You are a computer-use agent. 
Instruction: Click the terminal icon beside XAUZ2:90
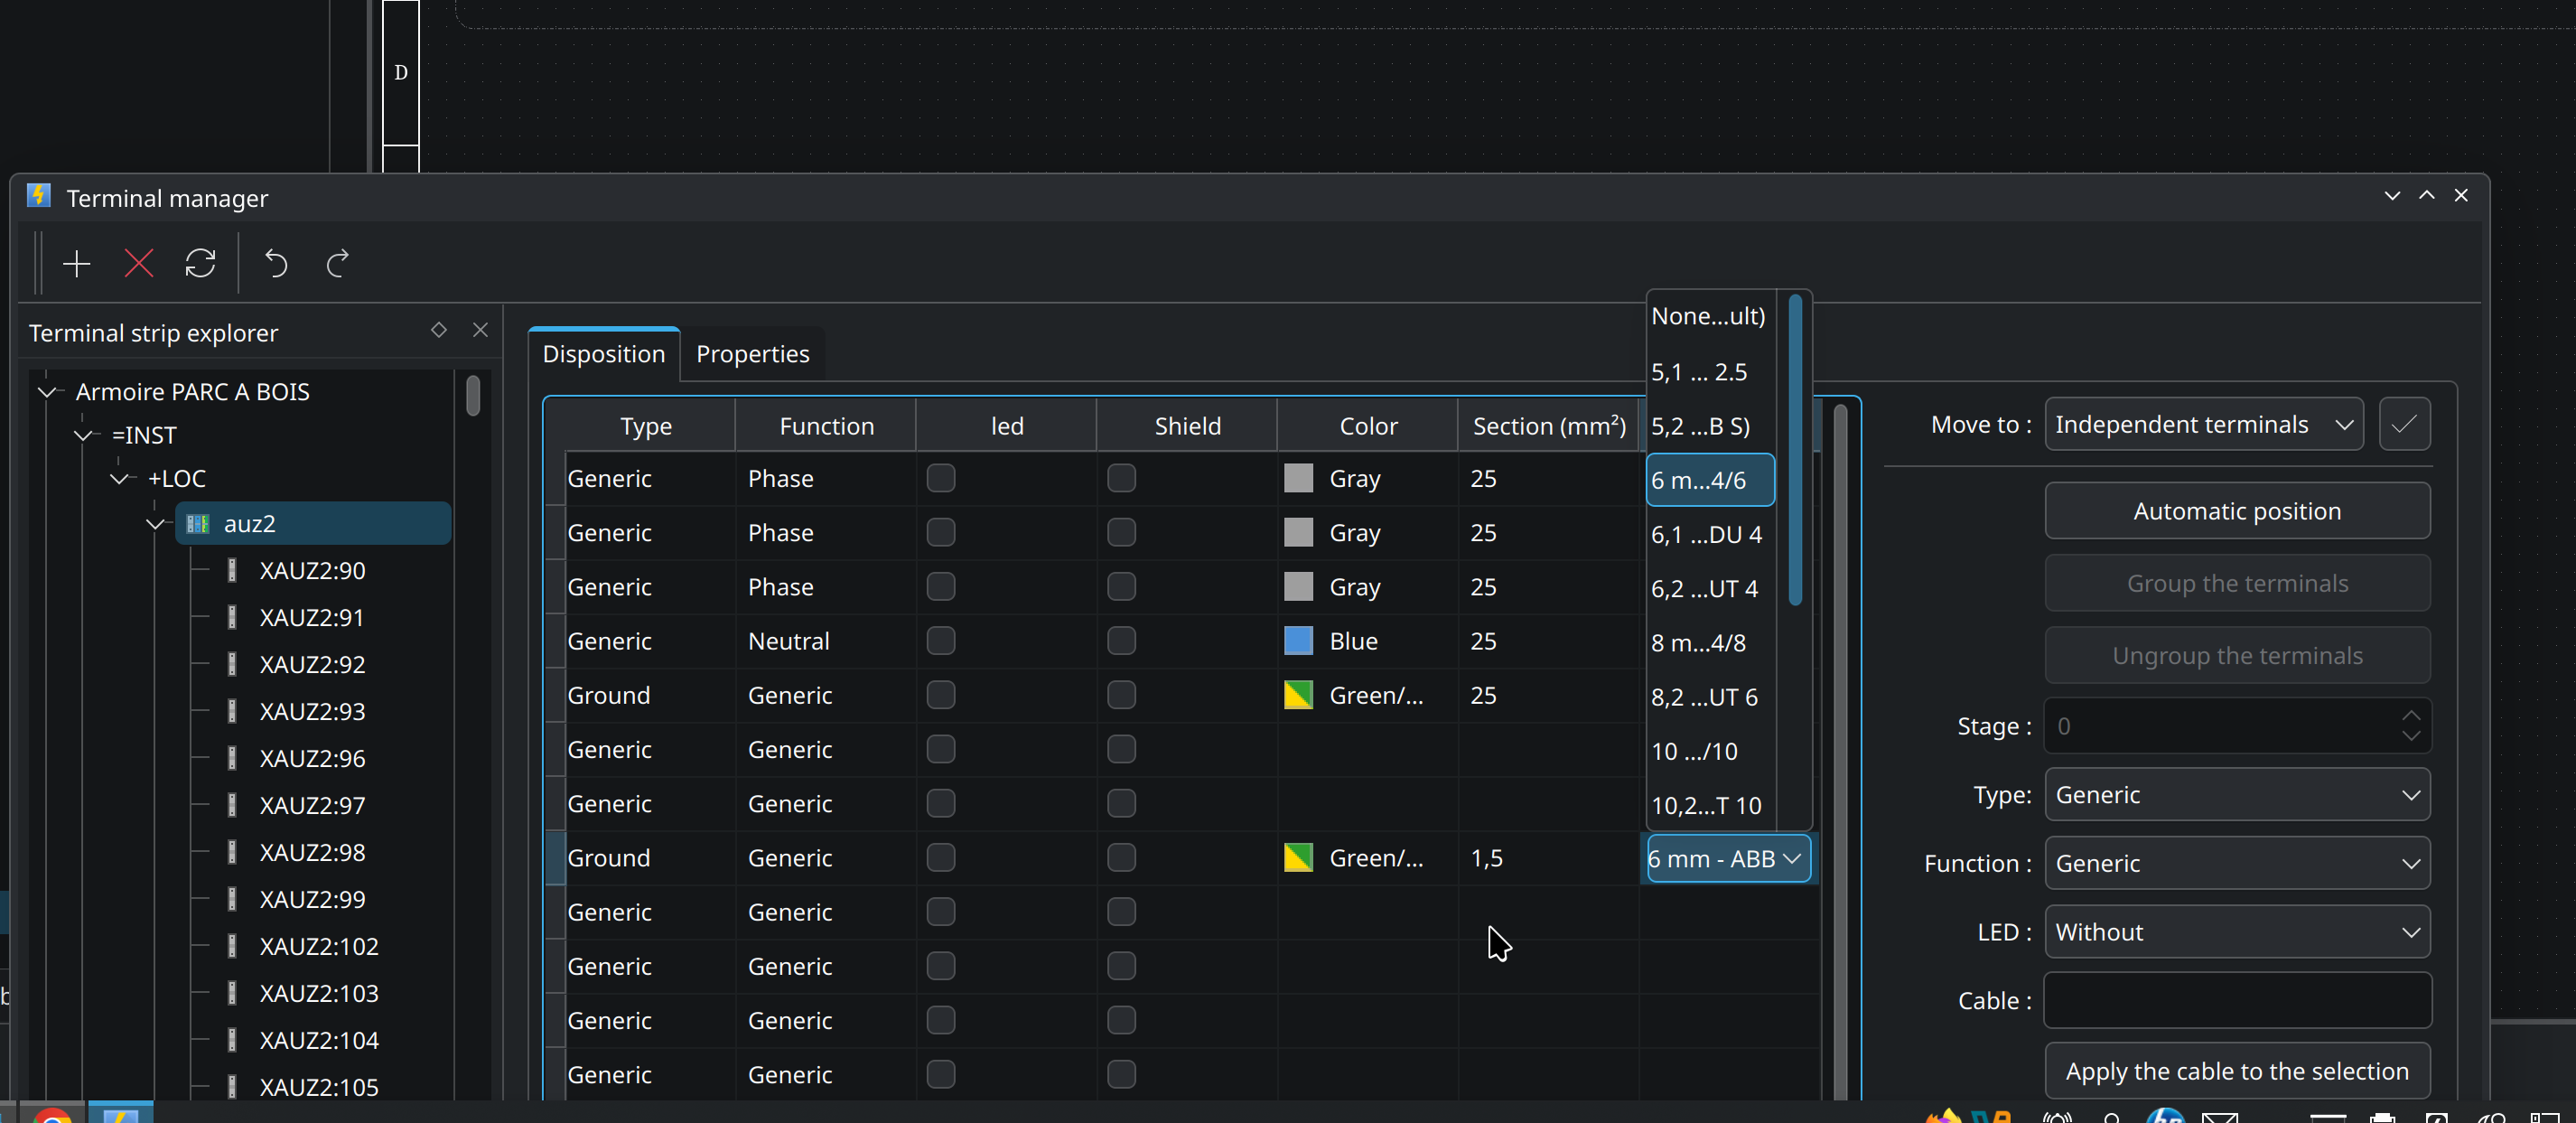(232, 570)
